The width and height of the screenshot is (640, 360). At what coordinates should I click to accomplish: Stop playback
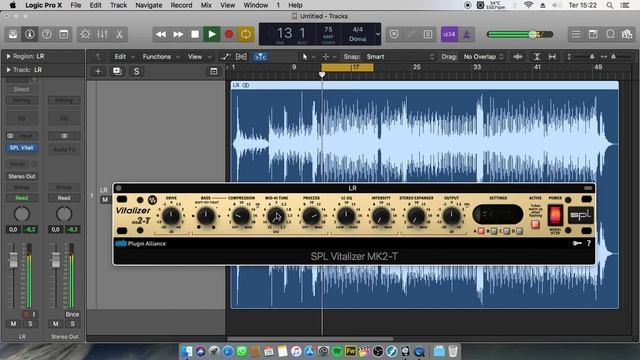pos(195,34)
